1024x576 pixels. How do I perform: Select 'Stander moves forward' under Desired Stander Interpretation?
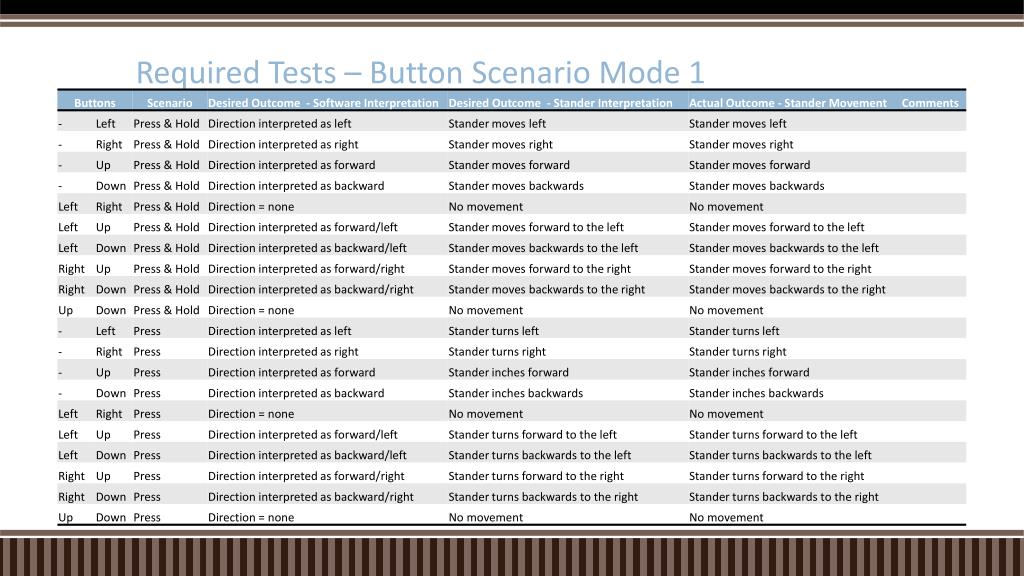(509, 165)
